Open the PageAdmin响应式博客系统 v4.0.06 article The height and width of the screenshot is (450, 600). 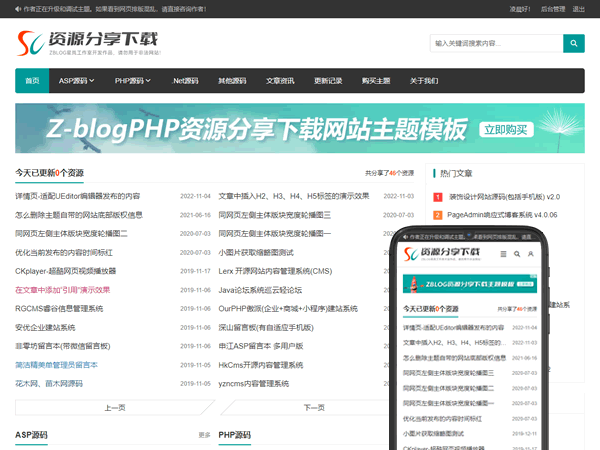[502, 214]
